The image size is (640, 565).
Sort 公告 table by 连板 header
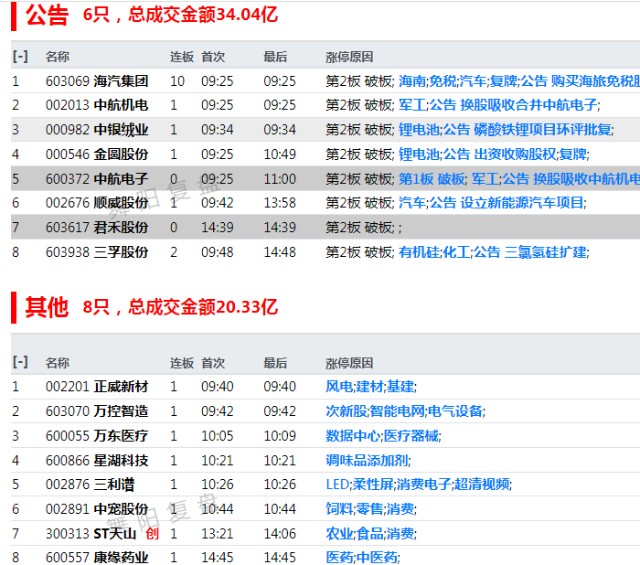pyautogui.click(x=182, y=56)
